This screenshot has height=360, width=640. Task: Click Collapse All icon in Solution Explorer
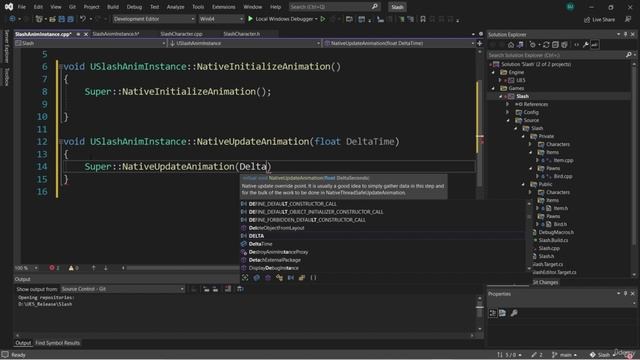pos(555,45)
